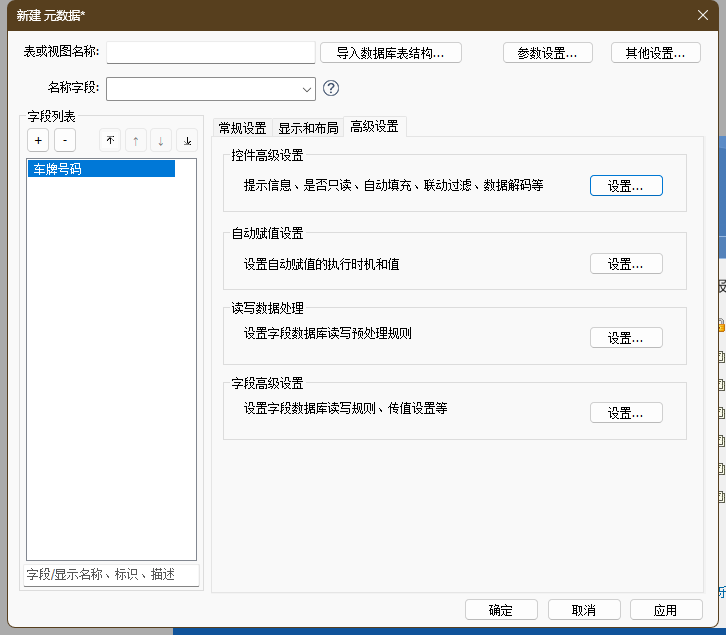726x635 pixels.
Task: Select the 高级设置 tab
Action: pyautogui.click(x=374, y=127)
